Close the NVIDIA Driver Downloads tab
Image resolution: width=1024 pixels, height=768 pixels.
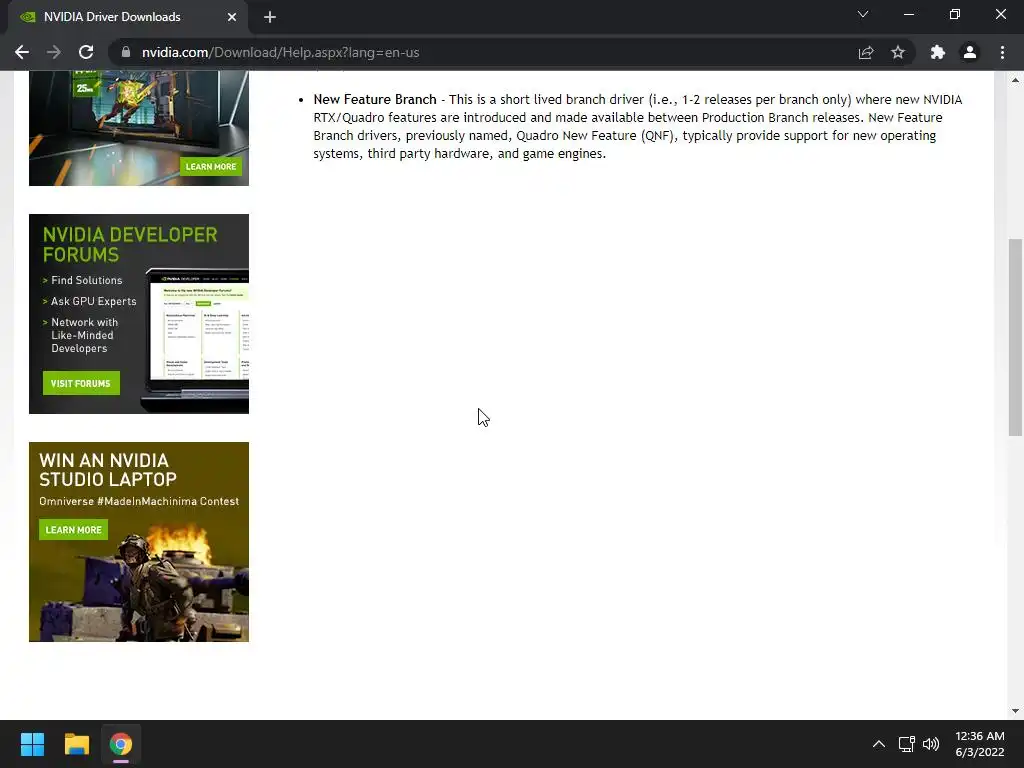pyautogui.click(x=232, y=17)
